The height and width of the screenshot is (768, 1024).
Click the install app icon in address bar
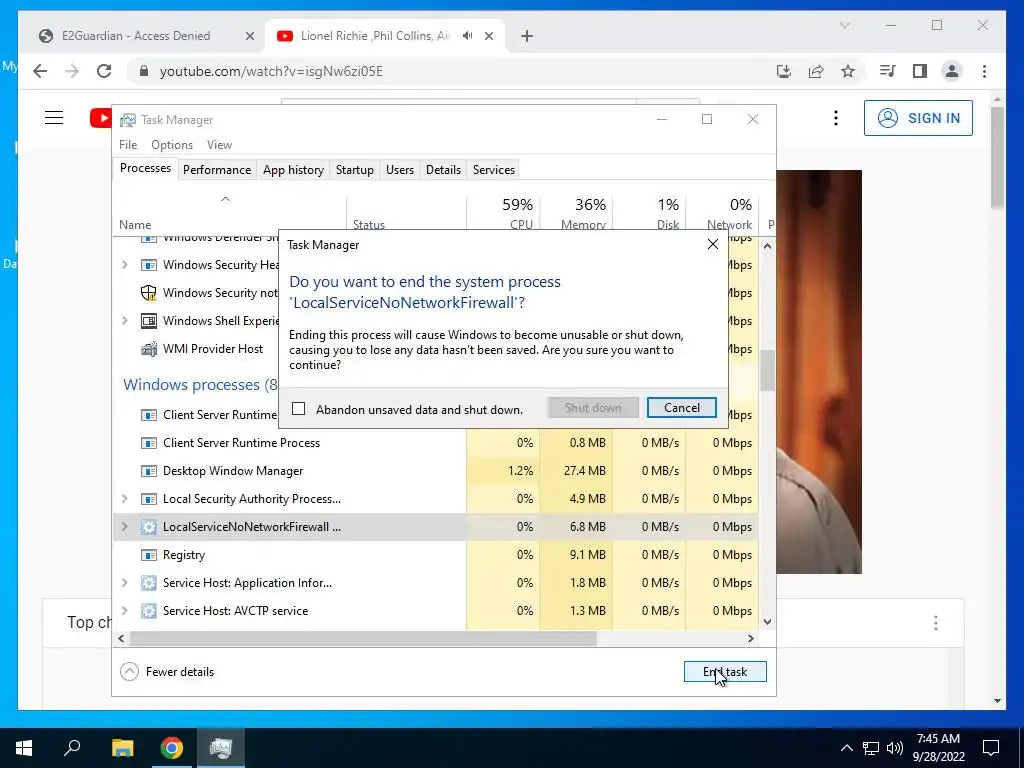pyautogui.click(x=784, y=71)
